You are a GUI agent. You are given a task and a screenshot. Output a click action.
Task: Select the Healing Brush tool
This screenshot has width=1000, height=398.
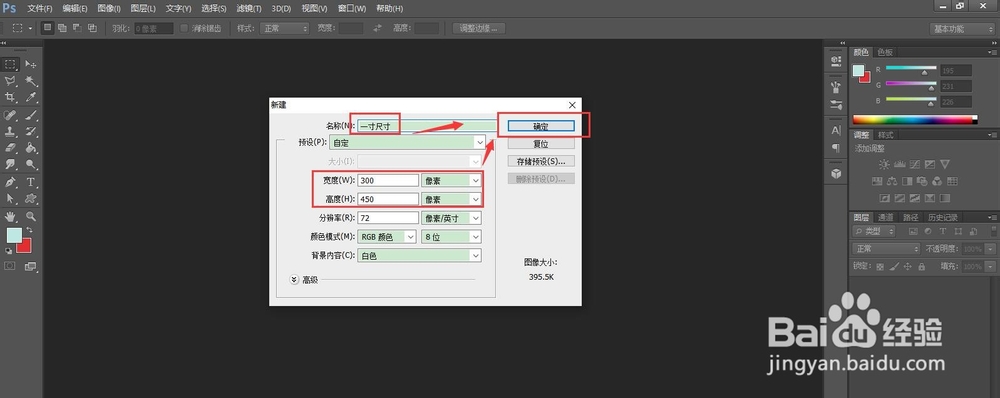(10, 115)
